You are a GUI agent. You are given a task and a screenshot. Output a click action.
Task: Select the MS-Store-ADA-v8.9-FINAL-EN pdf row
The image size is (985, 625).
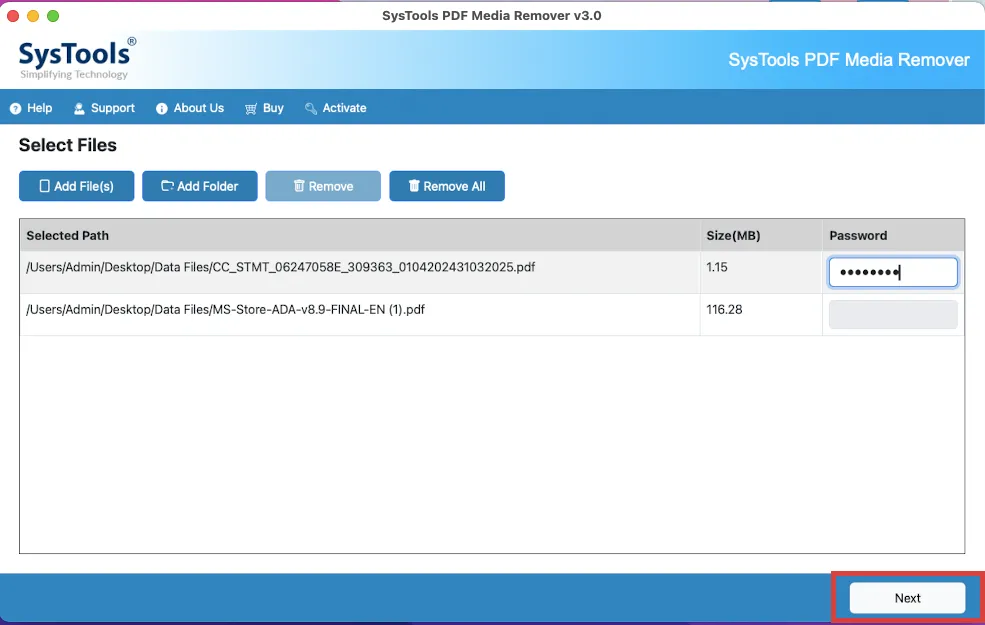(492, 314)
